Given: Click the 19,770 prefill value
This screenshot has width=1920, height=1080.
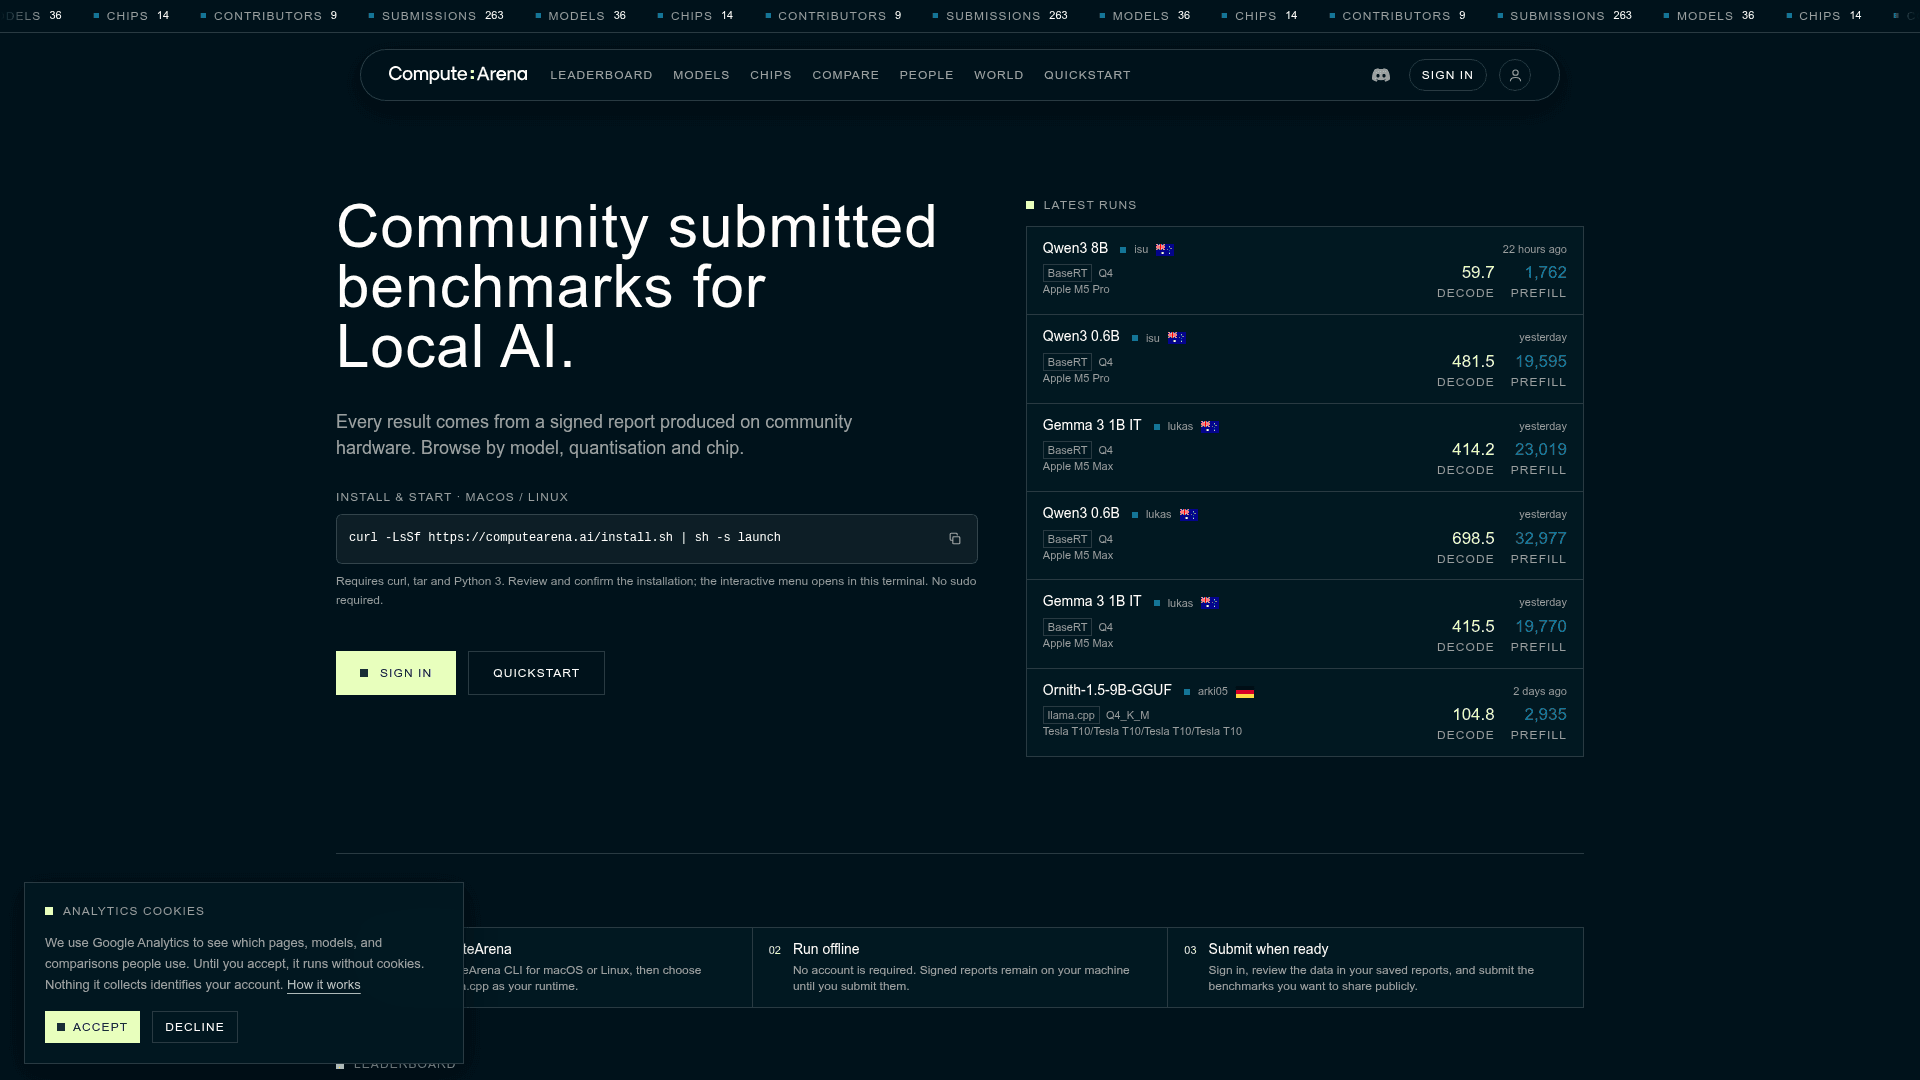Looking at the screenshot, I should (x=1541, y=627).
